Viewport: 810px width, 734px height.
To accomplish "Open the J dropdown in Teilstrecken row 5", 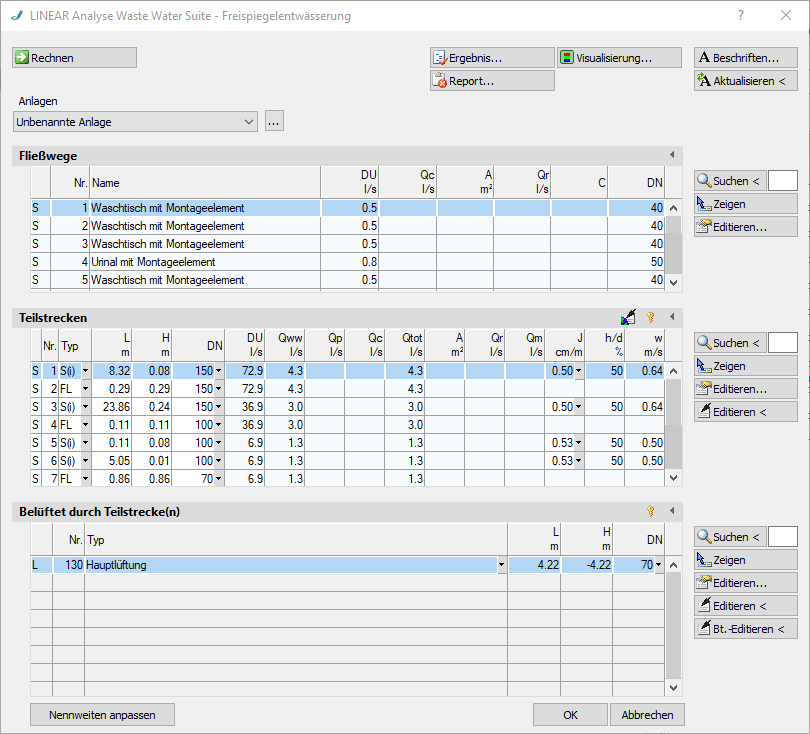I will click(x=579, y=443).
